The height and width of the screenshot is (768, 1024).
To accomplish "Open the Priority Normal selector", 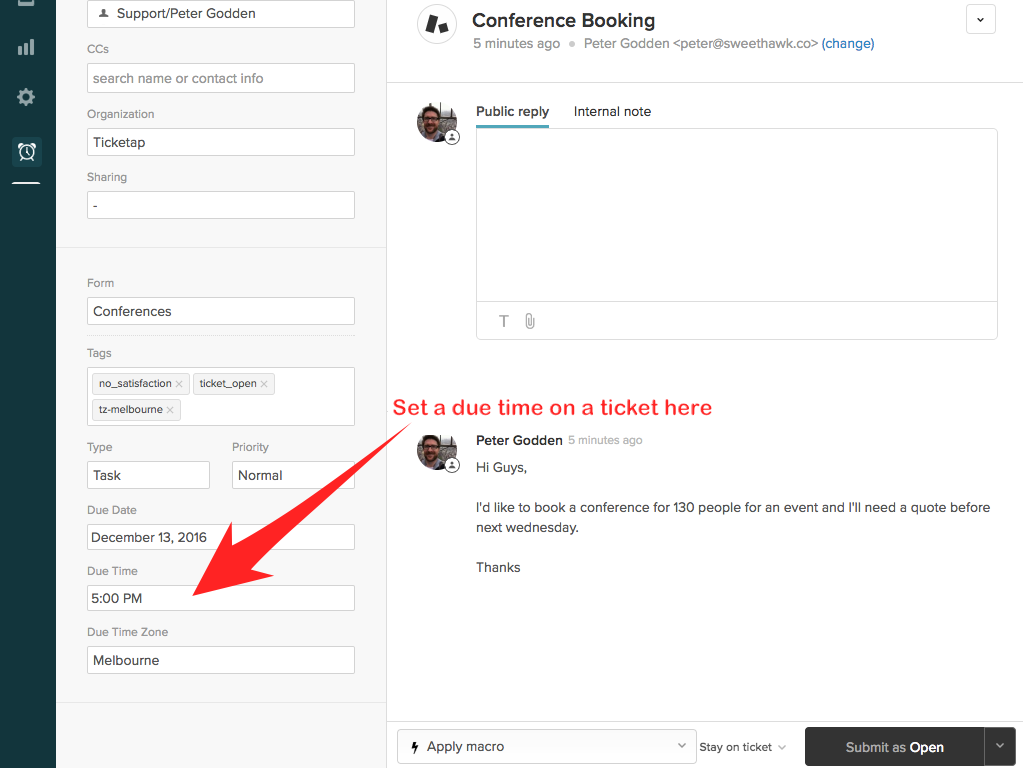I will (292, 475).
